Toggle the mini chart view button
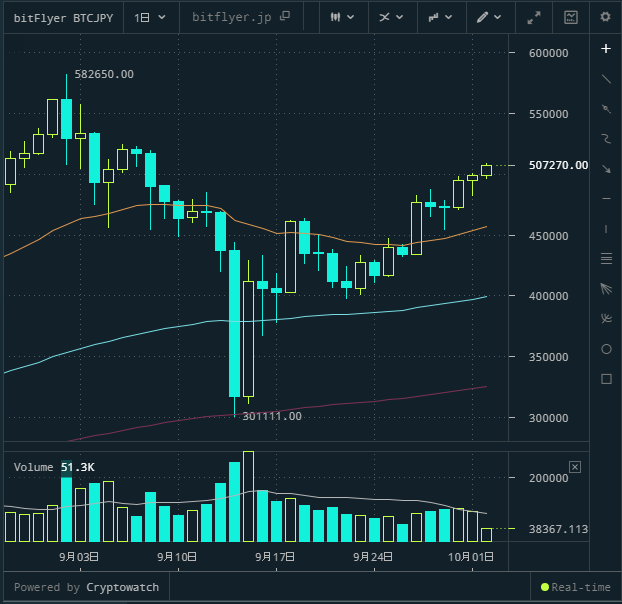The image size is (622, 604). point(570,17)
